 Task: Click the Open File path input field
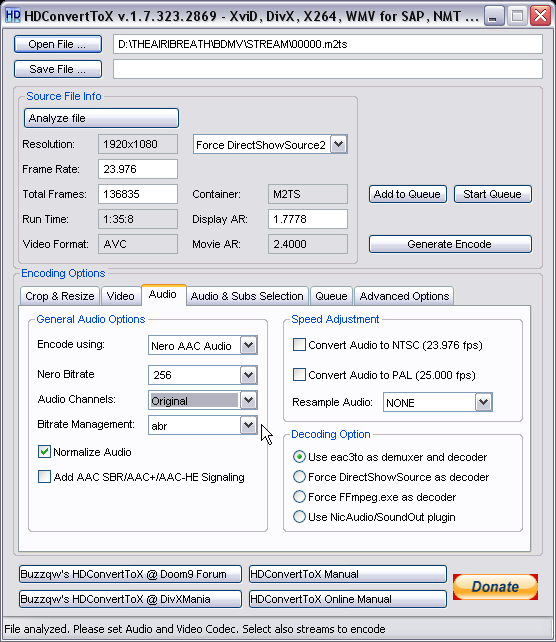click(328, 44)
